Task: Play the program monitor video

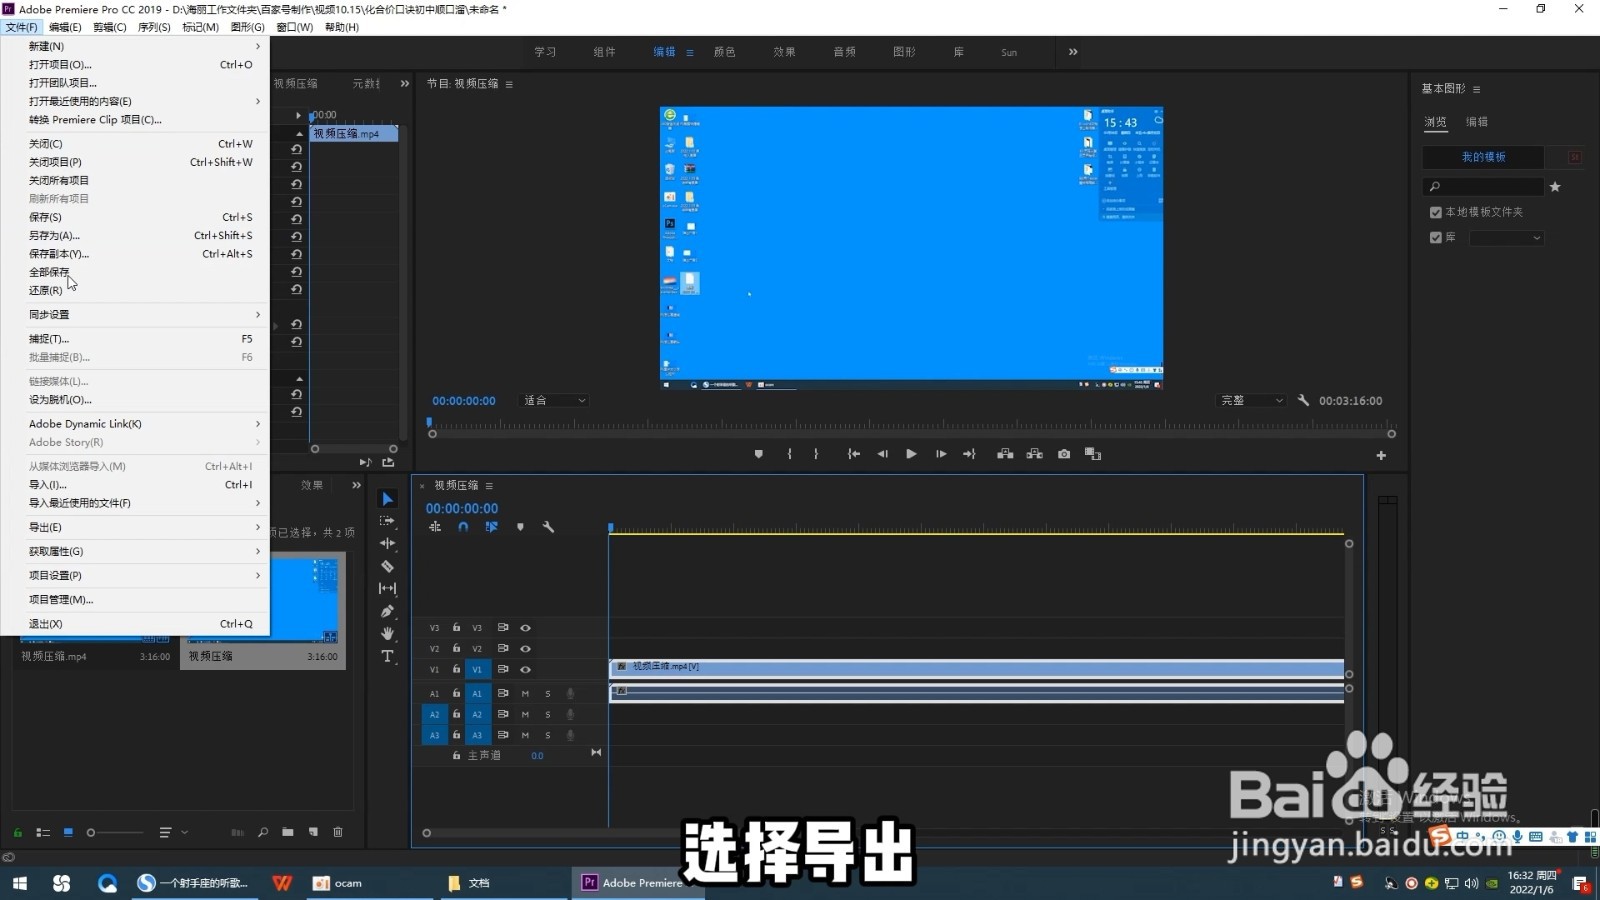Action: [911, 454]
